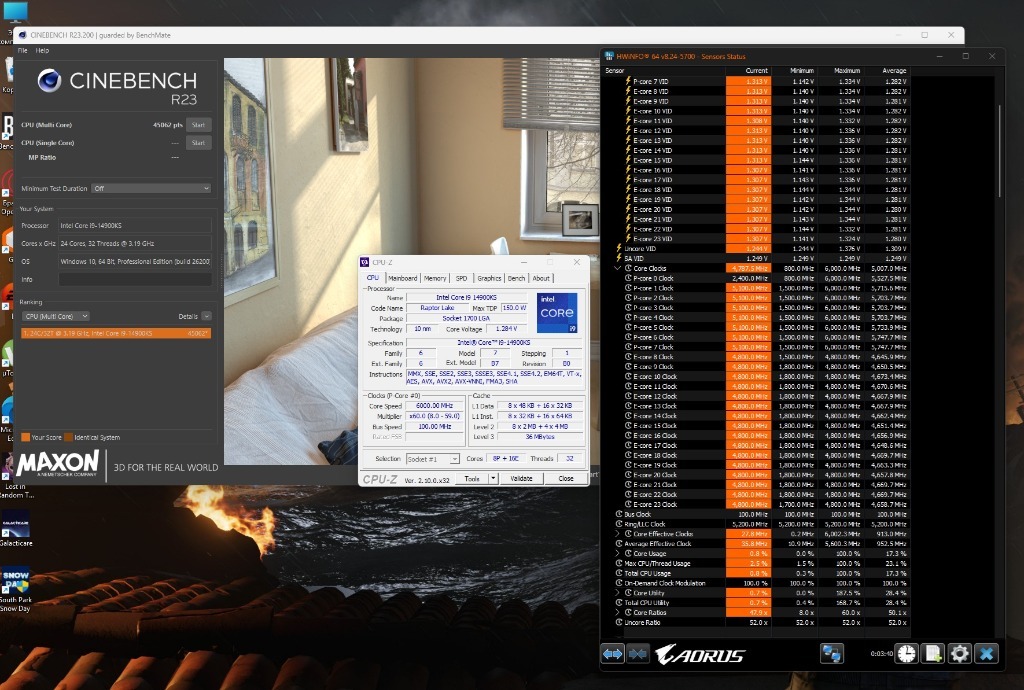Click HWiNFO collapse columns arrows icon
The image size is (1024, 690).
point(638,653)
